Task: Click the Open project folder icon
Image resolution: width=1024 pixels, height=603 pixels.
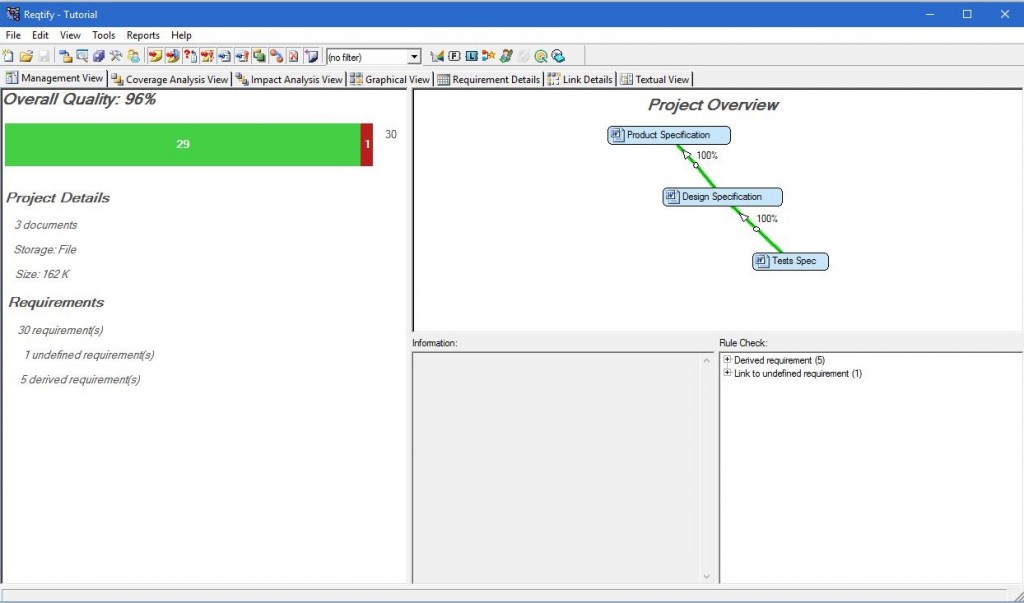Action: pyautogui.click(x=26, y=56)
